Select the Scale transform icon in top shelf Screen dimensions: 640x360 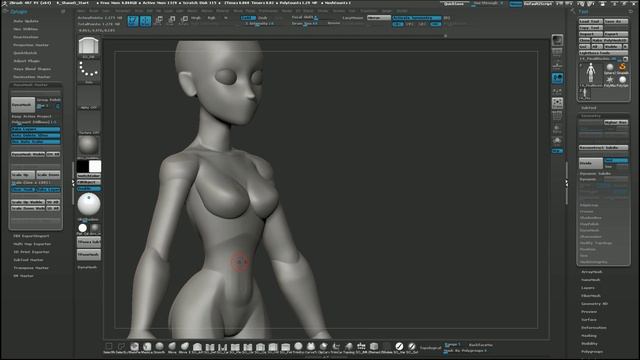tap(171, 20)
